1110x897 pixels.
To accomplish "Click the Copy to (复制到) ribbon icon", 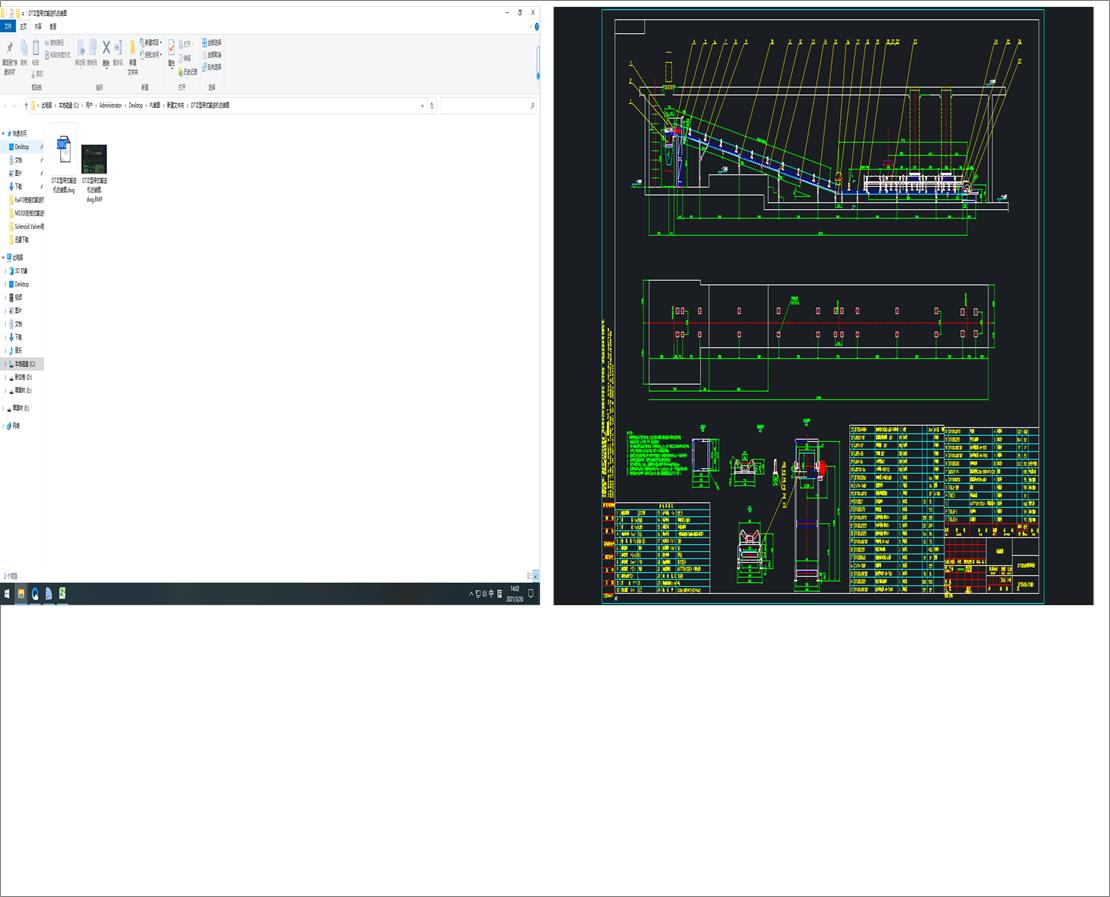I will [x=93, y=47].
